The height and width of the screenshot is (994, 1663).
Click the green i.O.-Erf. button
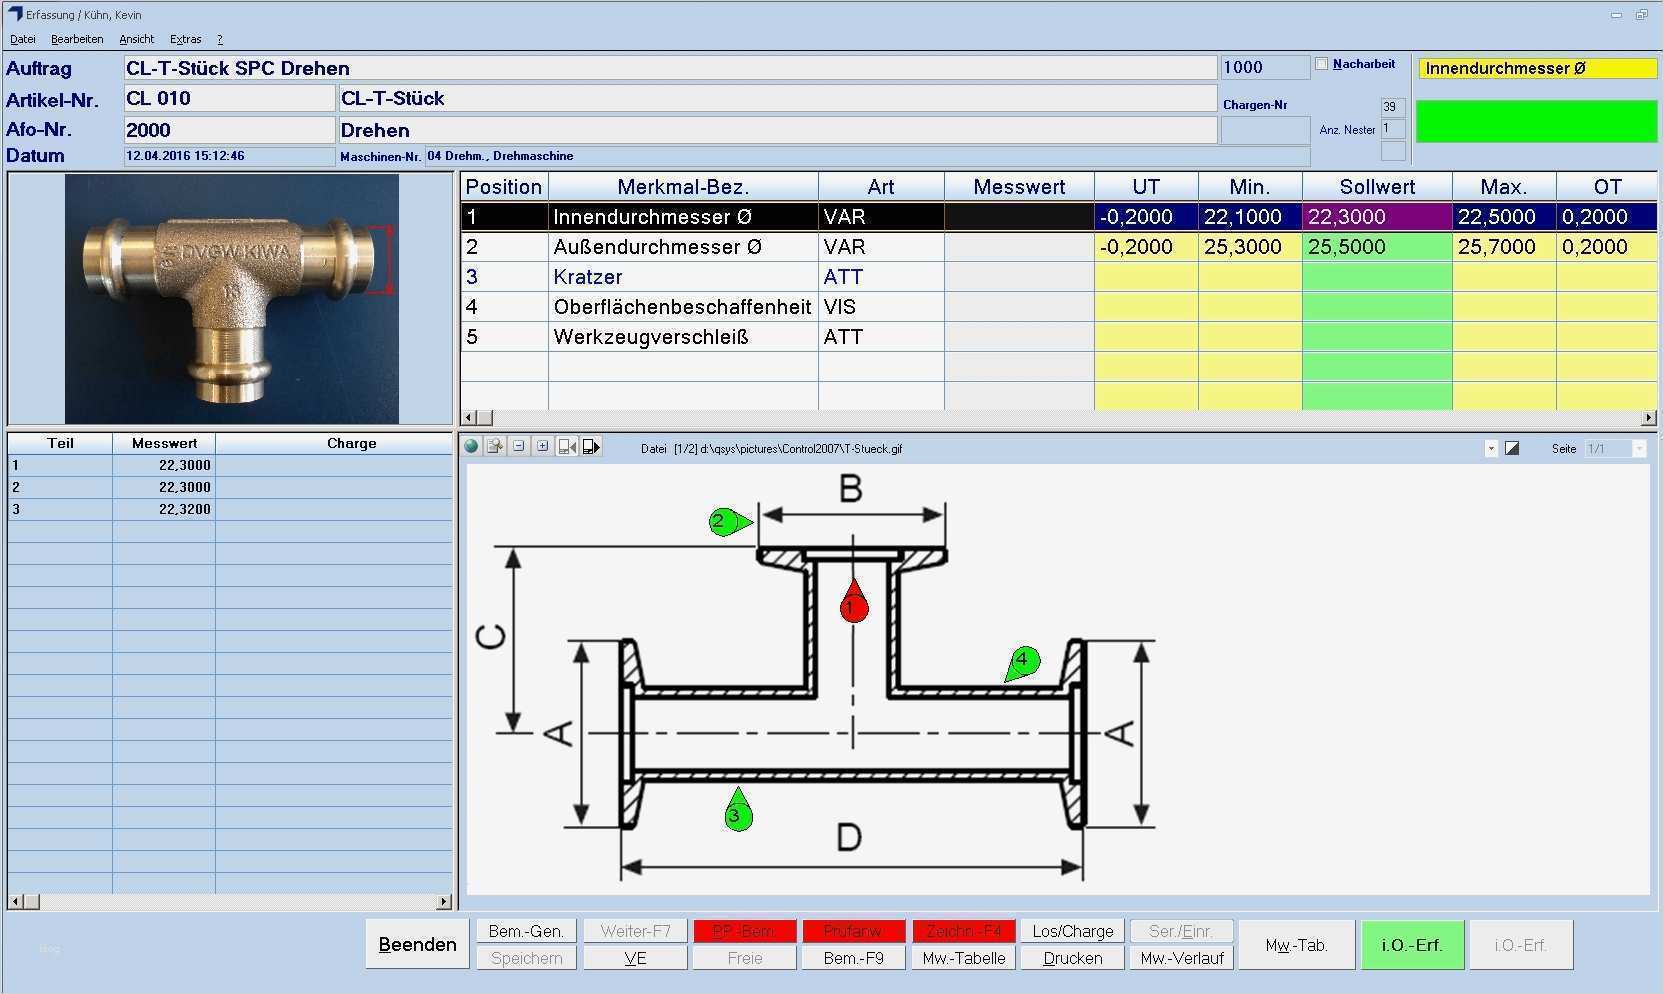(x=1412, y=944)
